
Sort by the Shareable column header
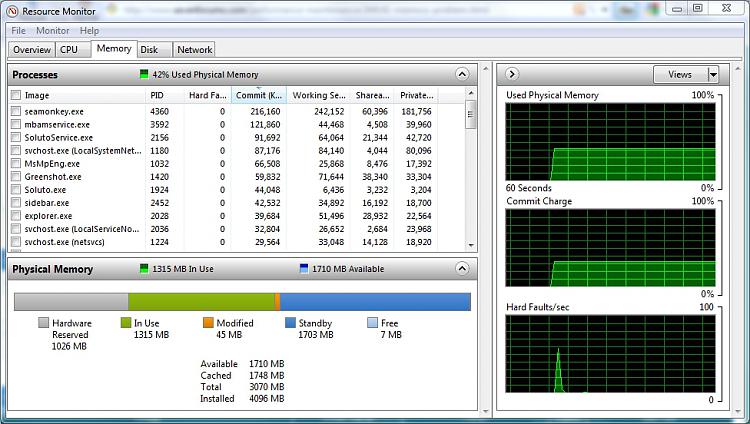point(372,95)
